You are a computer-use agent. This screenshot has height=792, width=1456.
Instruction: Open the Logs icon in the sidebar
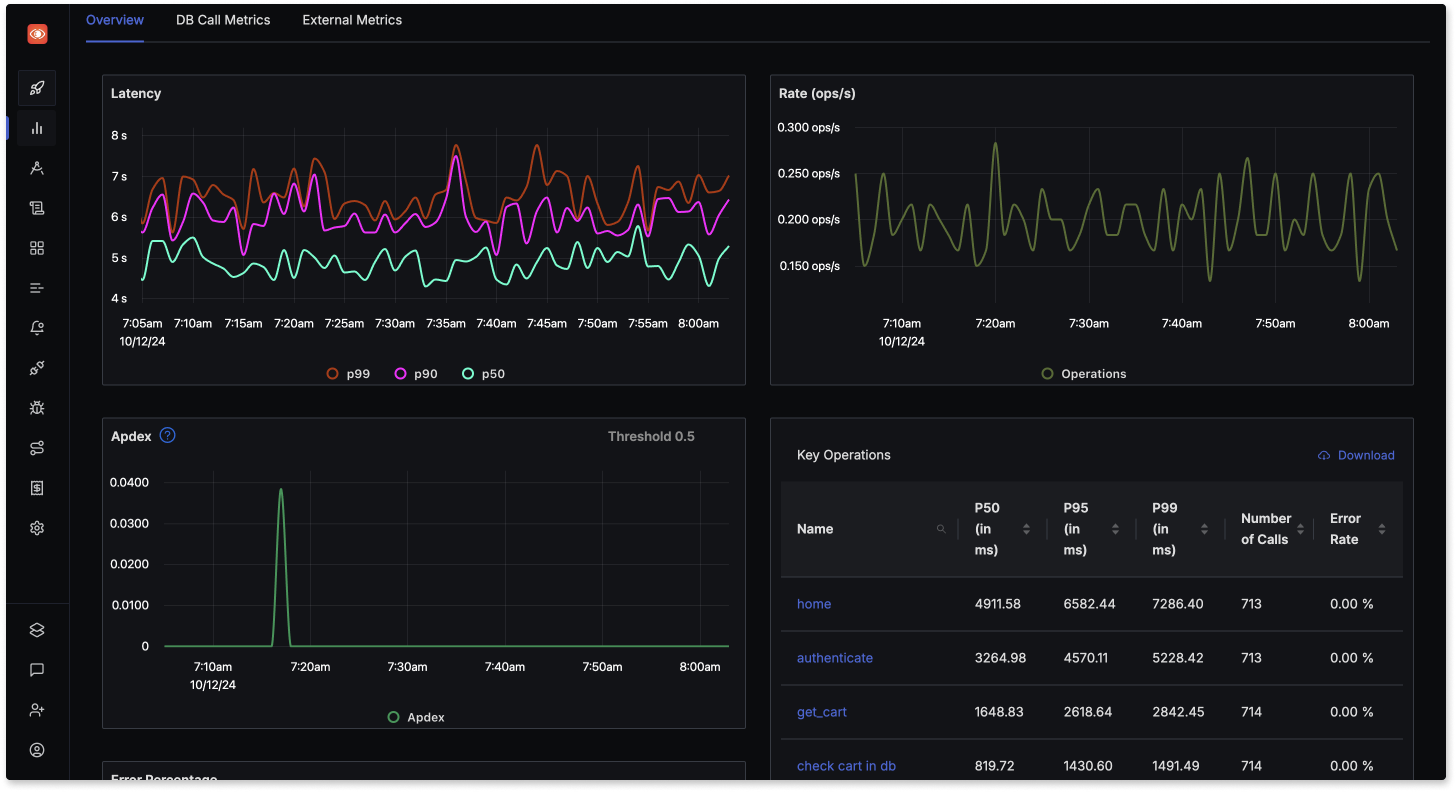click(x=37, y=207)
